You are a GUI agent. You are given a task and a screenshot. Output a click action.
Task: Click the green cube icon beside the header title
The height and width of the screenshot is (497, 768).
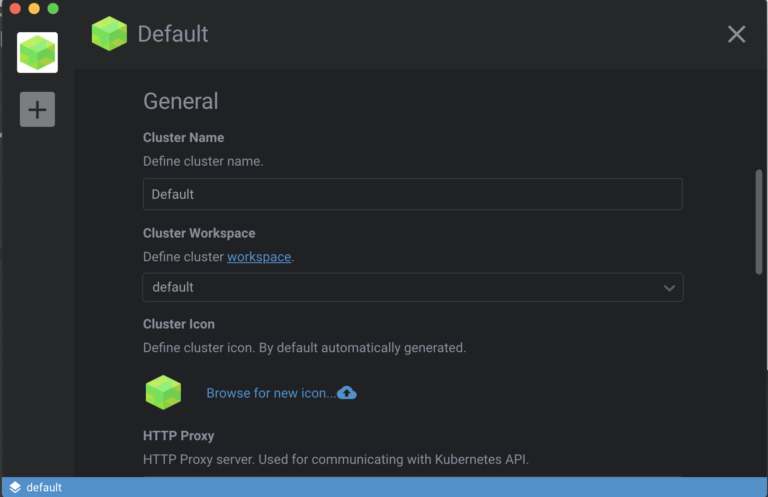pyautogui.click(x=109, y=34)
